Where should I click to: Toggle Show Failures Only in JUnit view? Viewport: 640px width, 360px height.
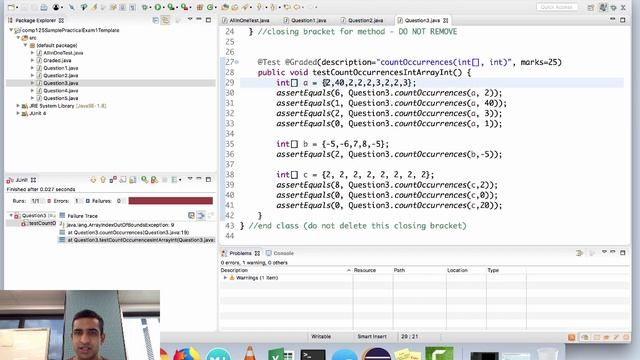[113, 180]
